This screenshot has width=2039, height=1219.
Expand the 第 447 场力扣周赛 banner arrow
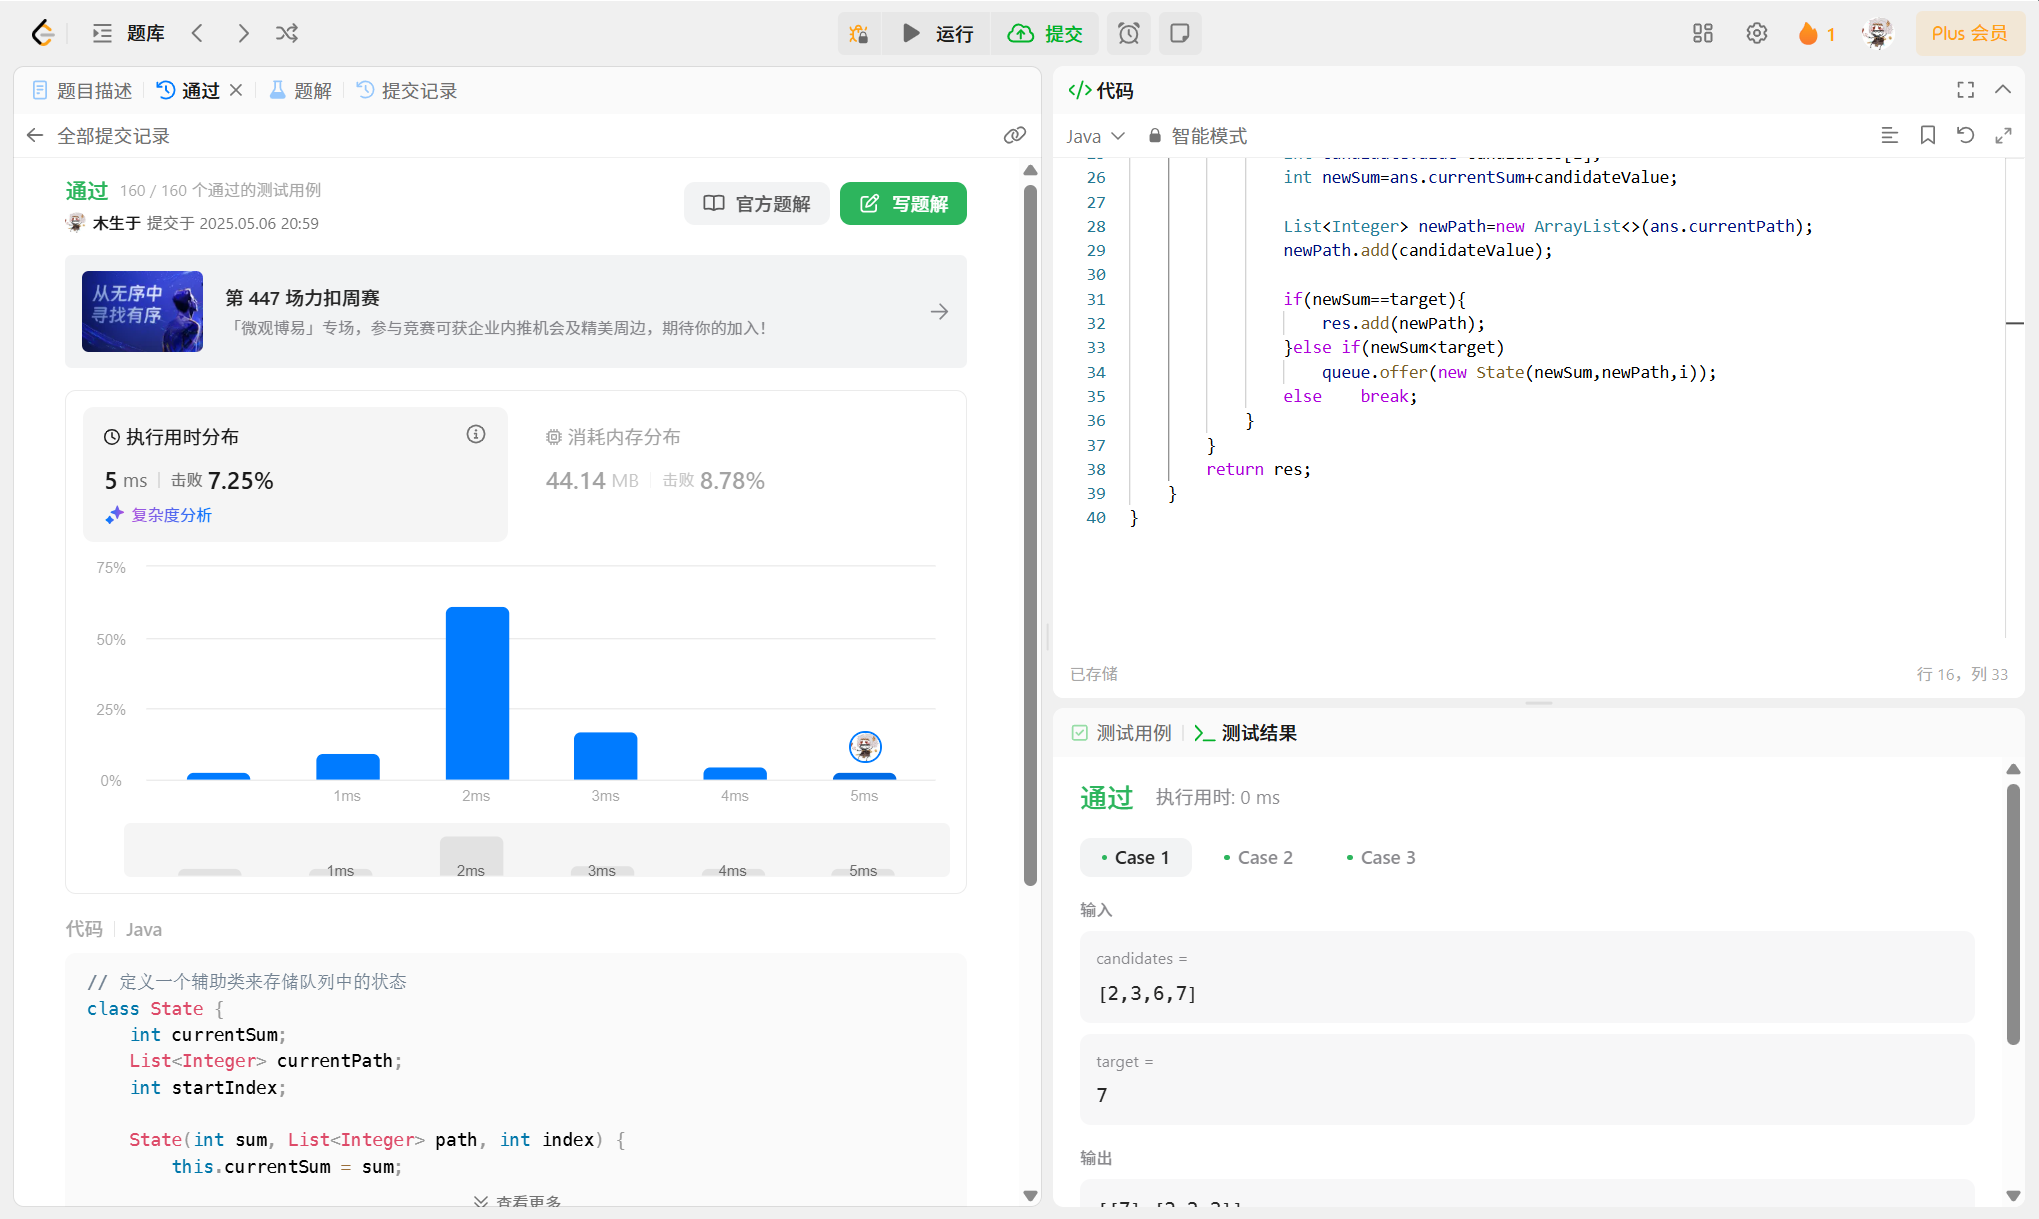(939, 312)
